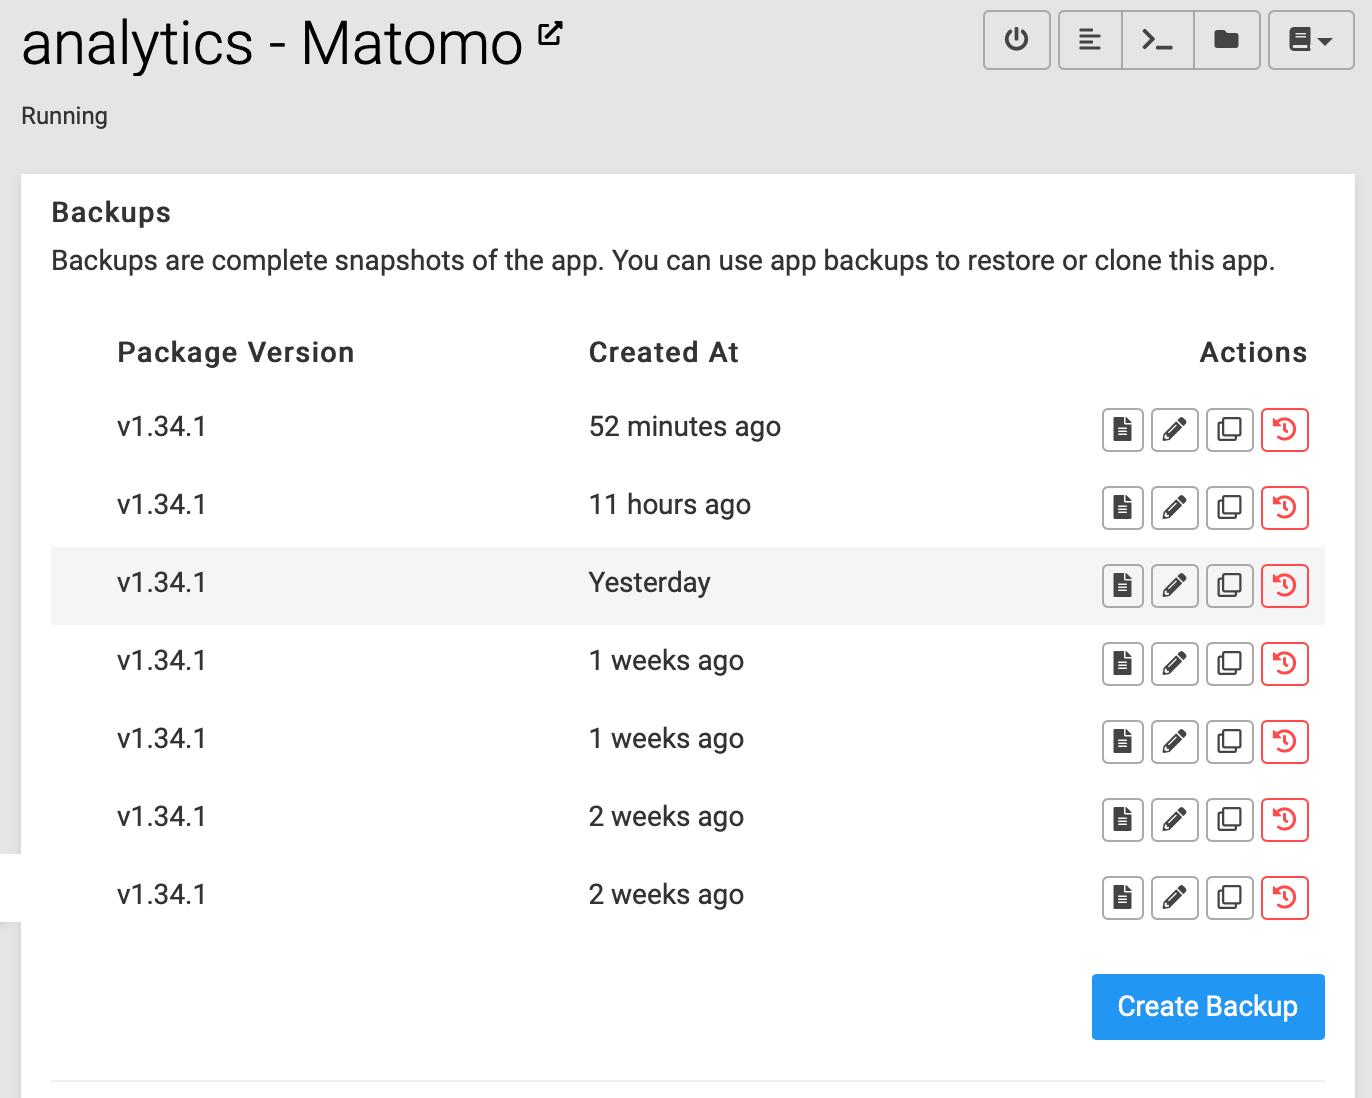Download backup config for 11 hours ago backup
The image size is (1372, 1098).
pos(1123,508)
